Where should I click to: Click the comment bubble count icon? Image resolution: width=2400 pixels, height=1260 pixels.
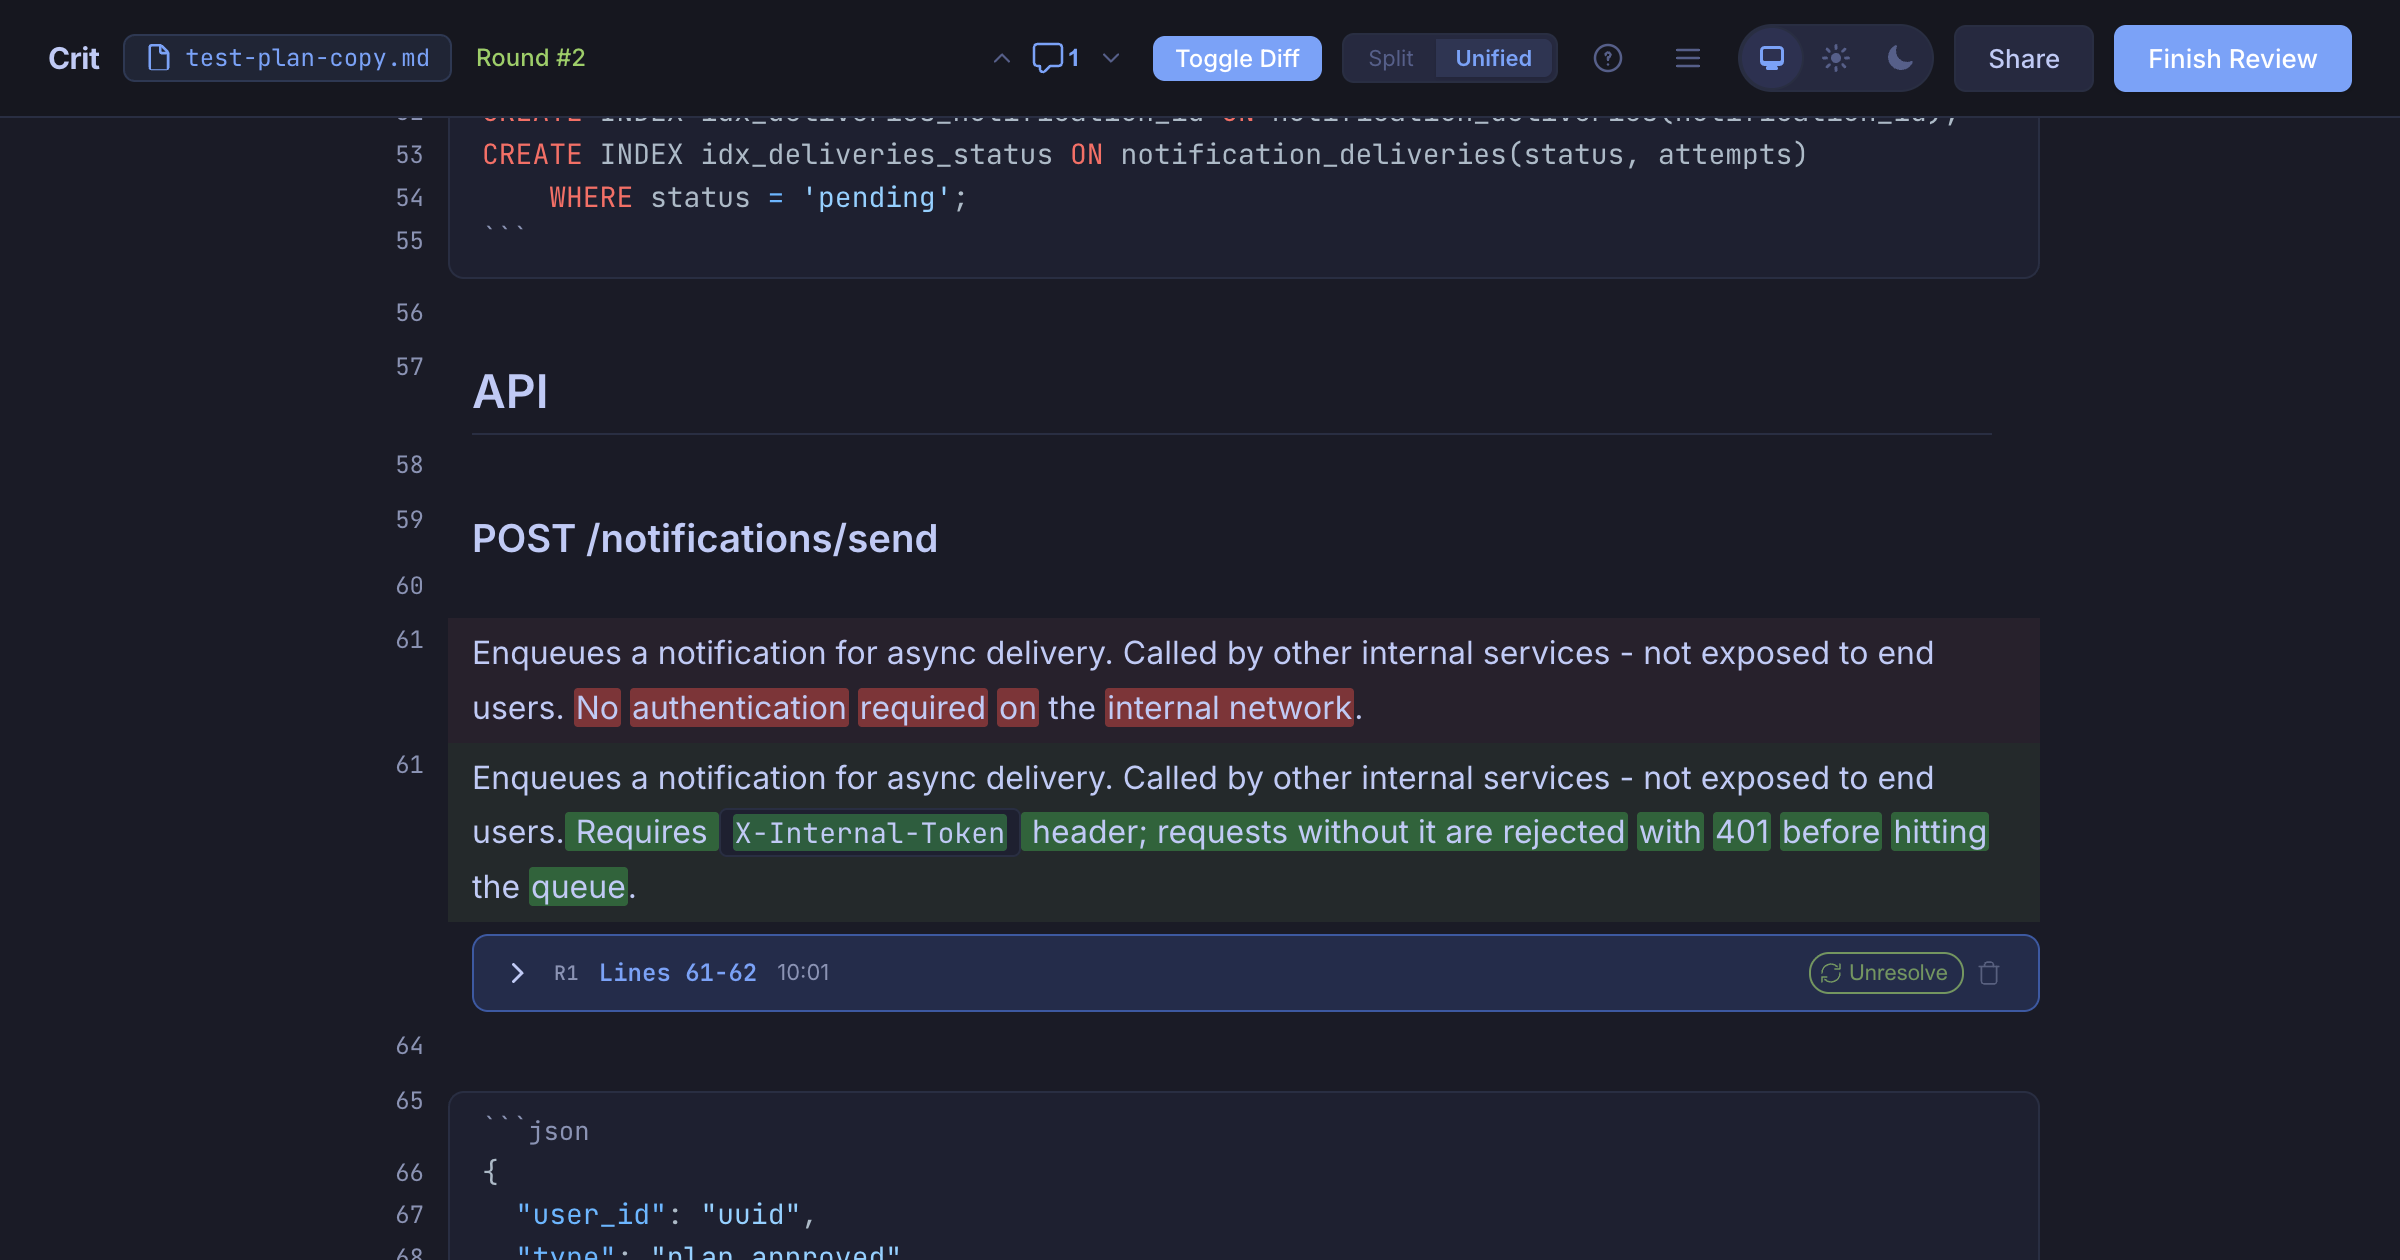tap(1055, 58)
